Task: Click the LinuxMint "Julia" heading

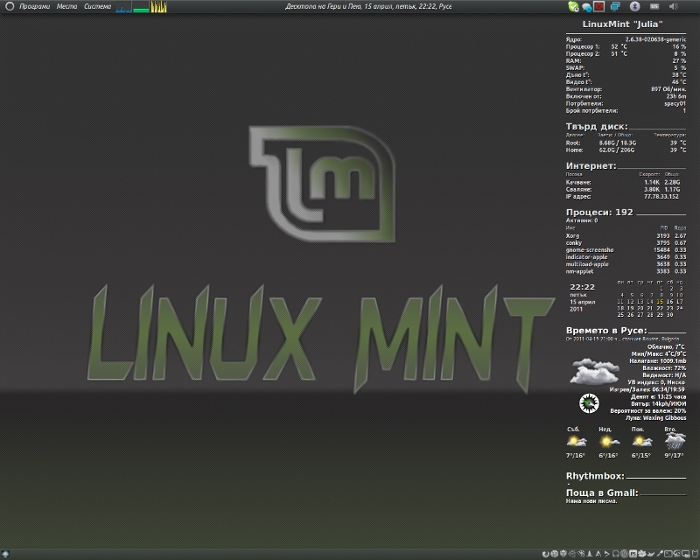Action: (622, 24)
